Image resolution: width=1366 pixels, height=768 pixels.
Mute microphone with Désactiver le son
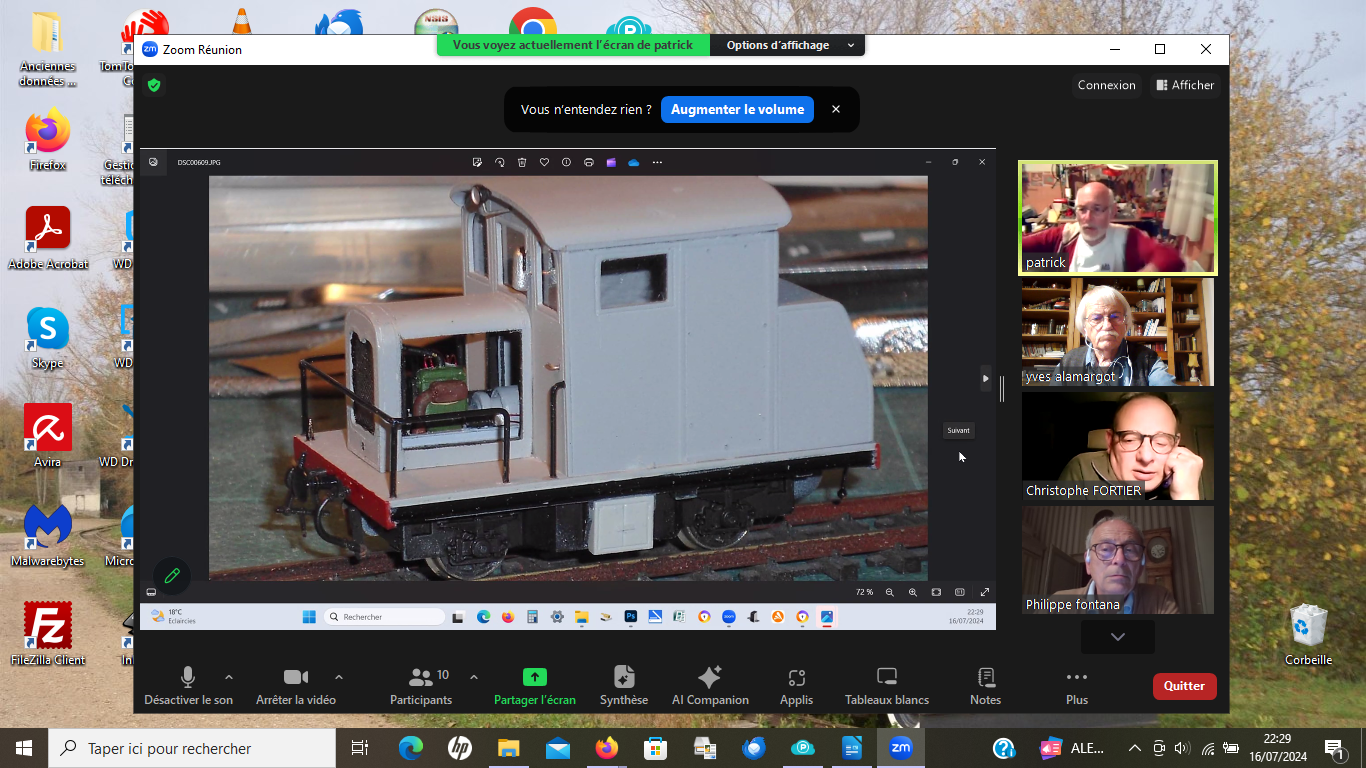click(188, 686)
